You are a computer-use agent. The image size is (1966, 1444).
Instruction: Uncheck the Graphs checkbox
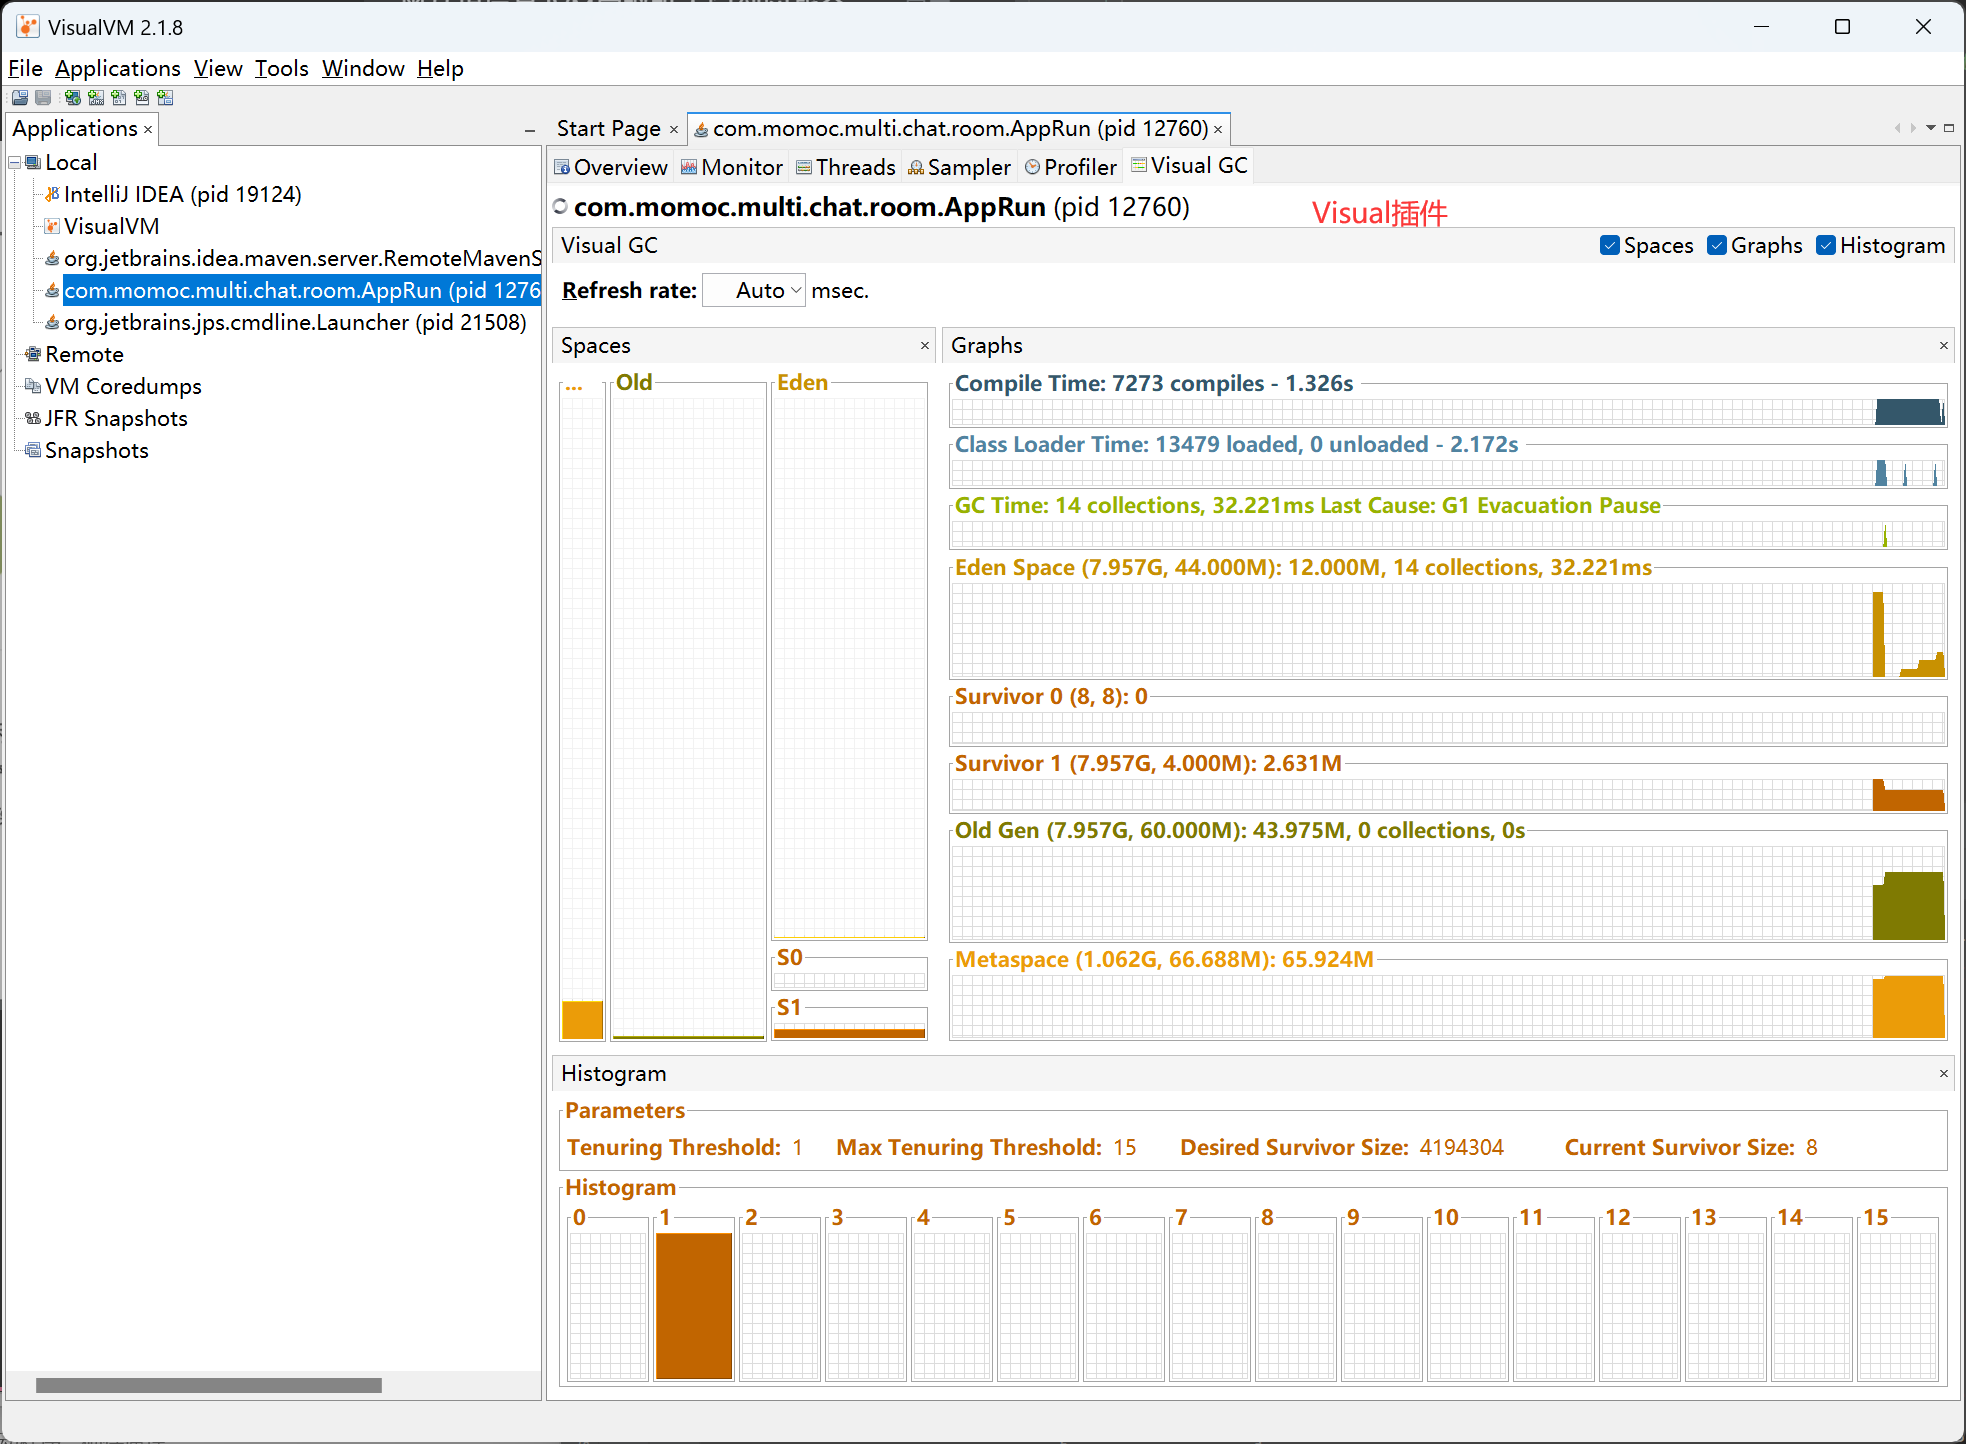(1717, 246)
